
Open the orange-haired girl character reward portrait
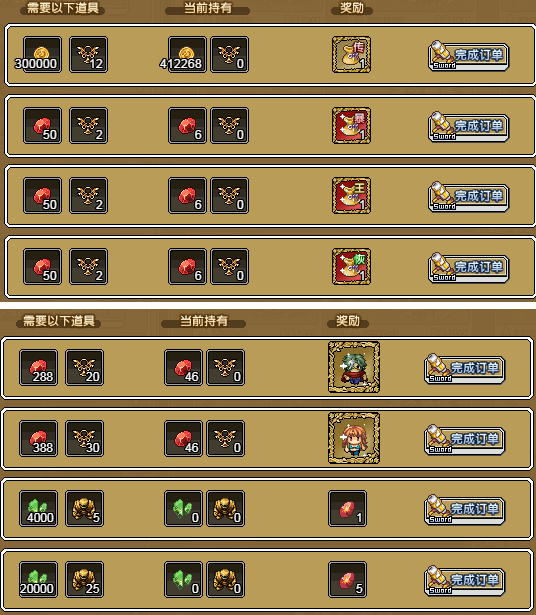(354, 438)
